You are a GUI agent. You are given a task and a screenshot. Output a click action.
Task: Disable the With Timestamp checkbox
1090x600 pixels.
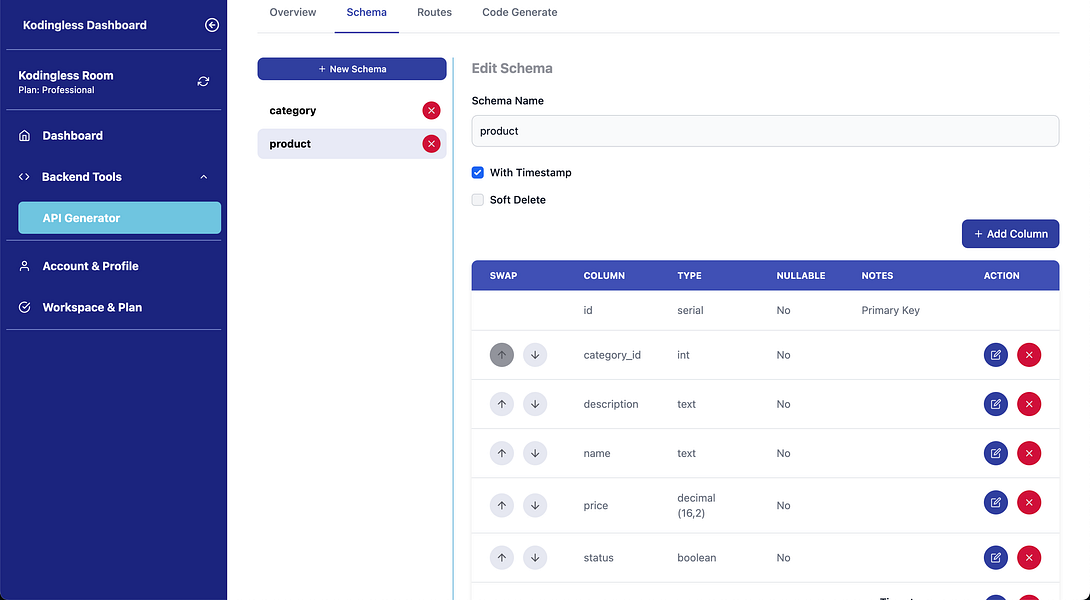point(477,172)
